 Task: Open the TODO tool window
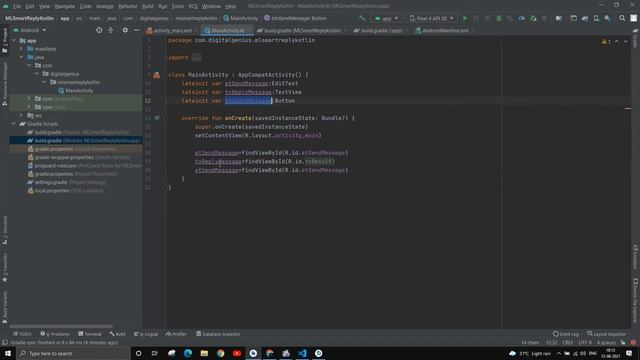[22, 334]
